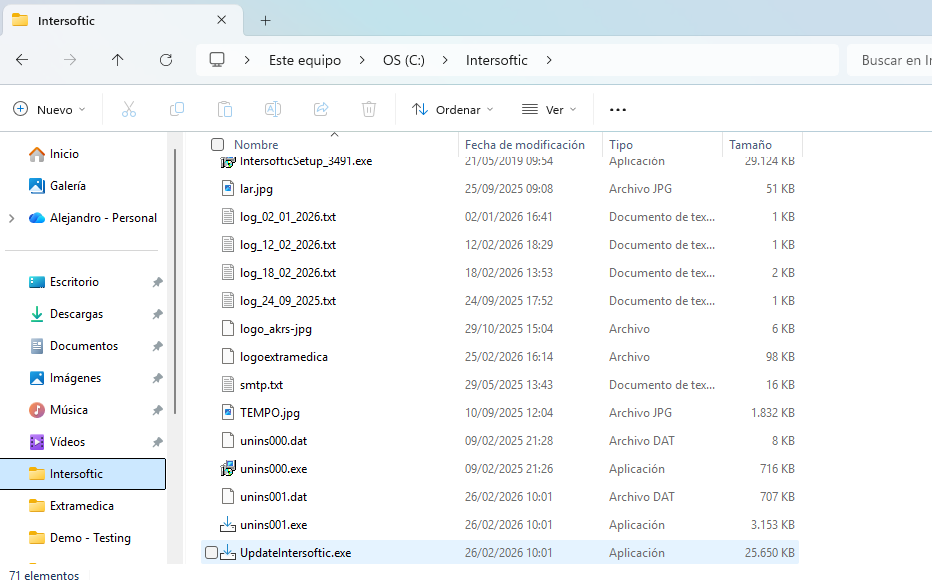The height and width of the screenshot is (580, 932).
Task: Add a new tab with plus button
Action: click(265, 20)
